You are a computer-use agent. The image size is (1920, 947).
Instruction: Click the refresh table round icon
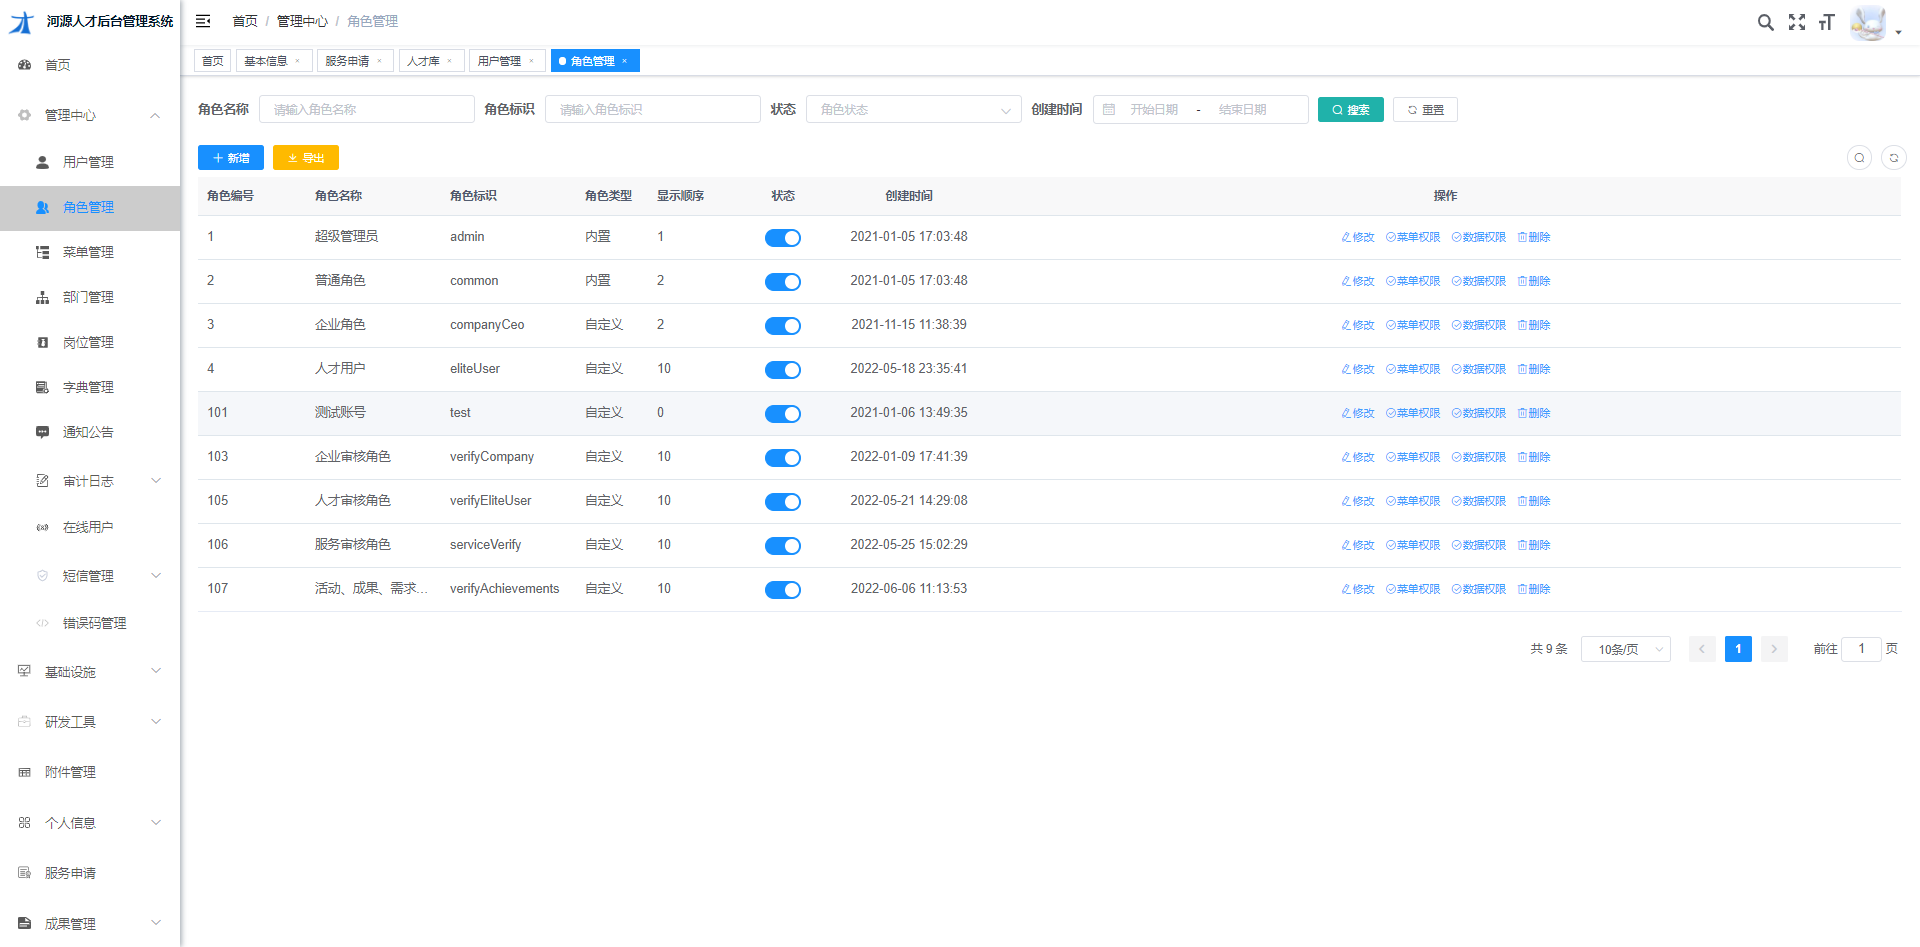[x=1893, y=158]
